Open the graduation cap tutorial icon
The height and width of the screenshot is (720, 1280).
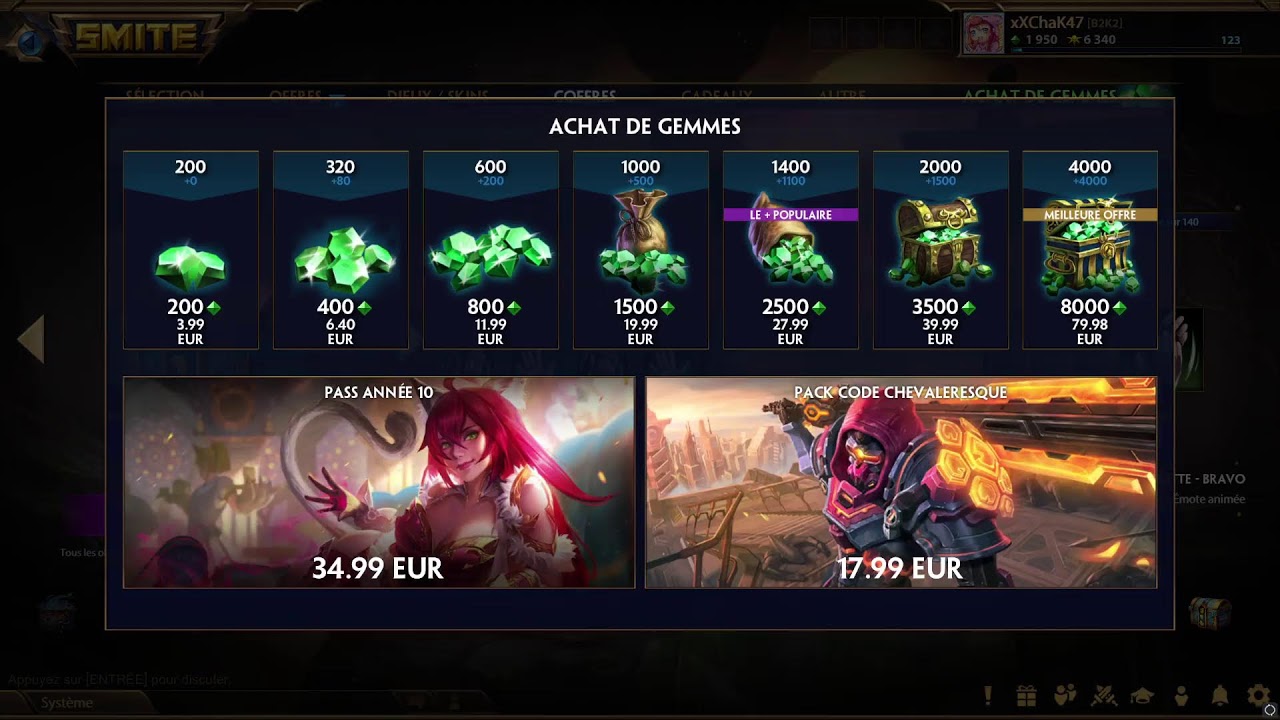pyautogui.click(x=1142, y=695)
